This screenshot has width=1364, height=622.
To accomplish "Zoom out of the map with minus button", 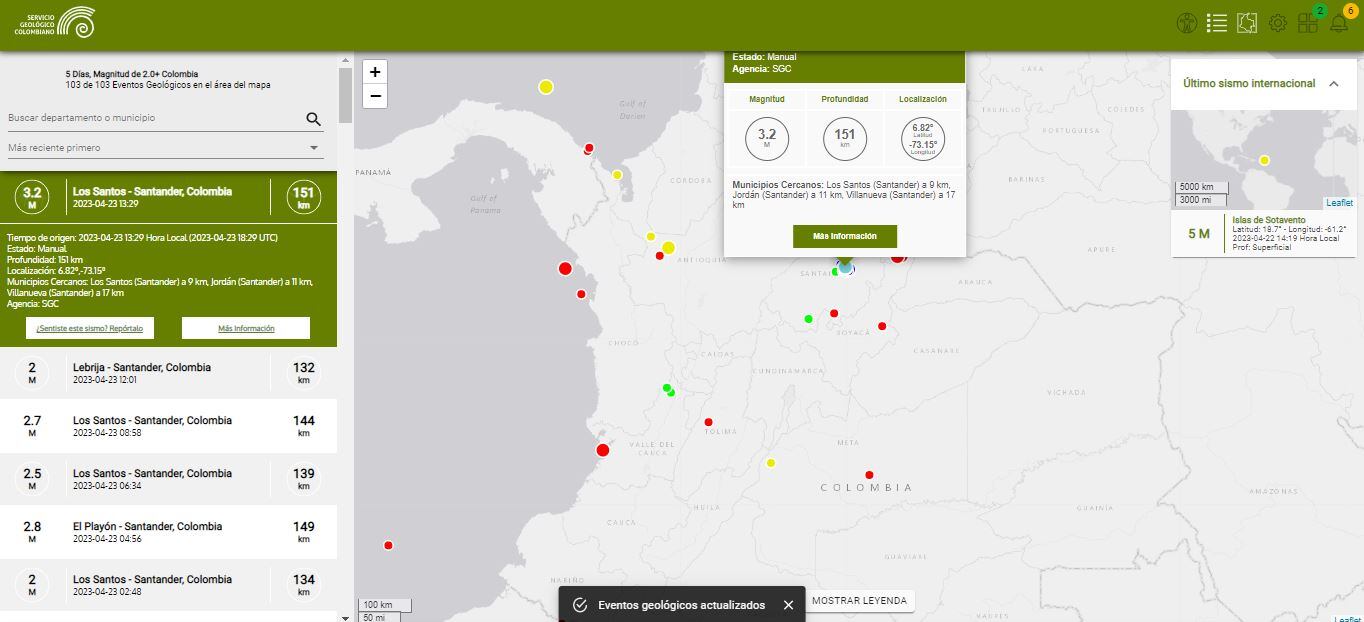I will 375,97.
